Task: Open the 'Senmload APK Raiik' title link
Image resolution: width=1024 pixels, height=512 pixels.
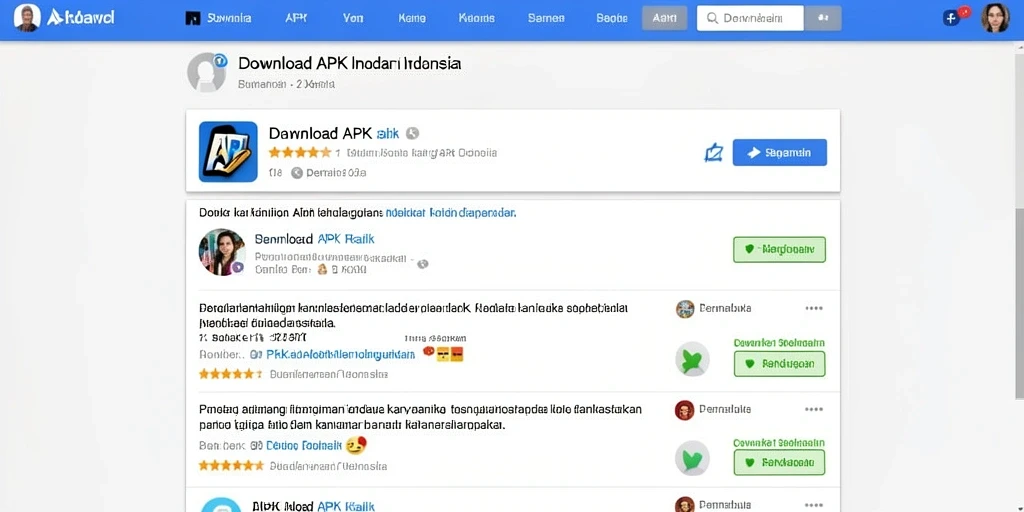Action: click(x=314, y=239)
